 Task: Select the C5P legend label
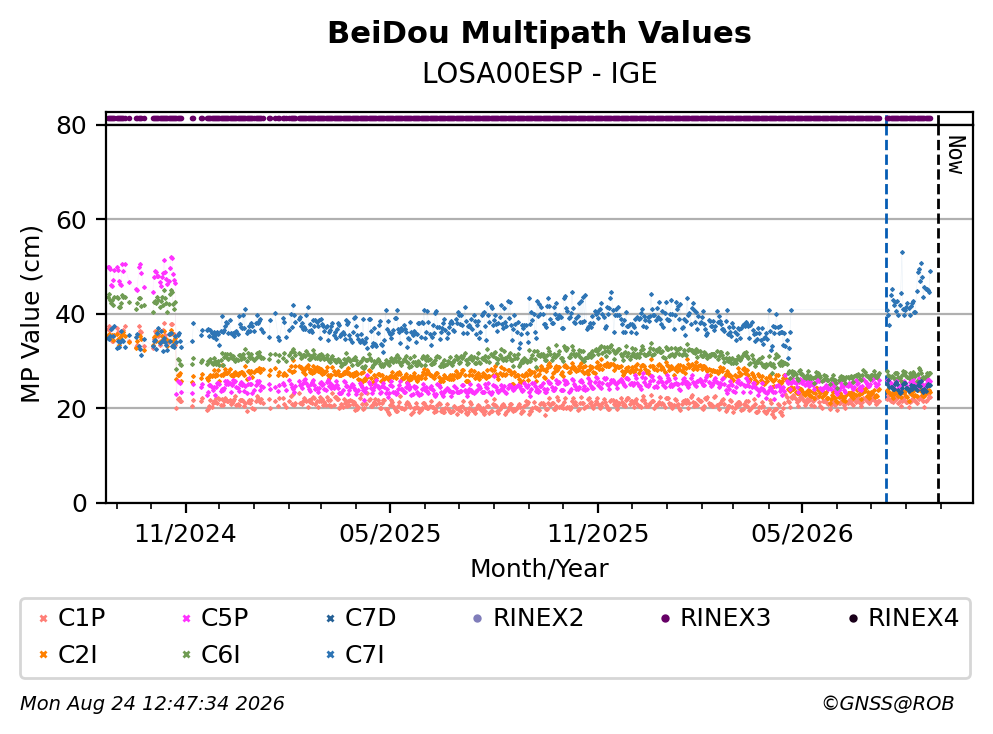click(225, 617)
